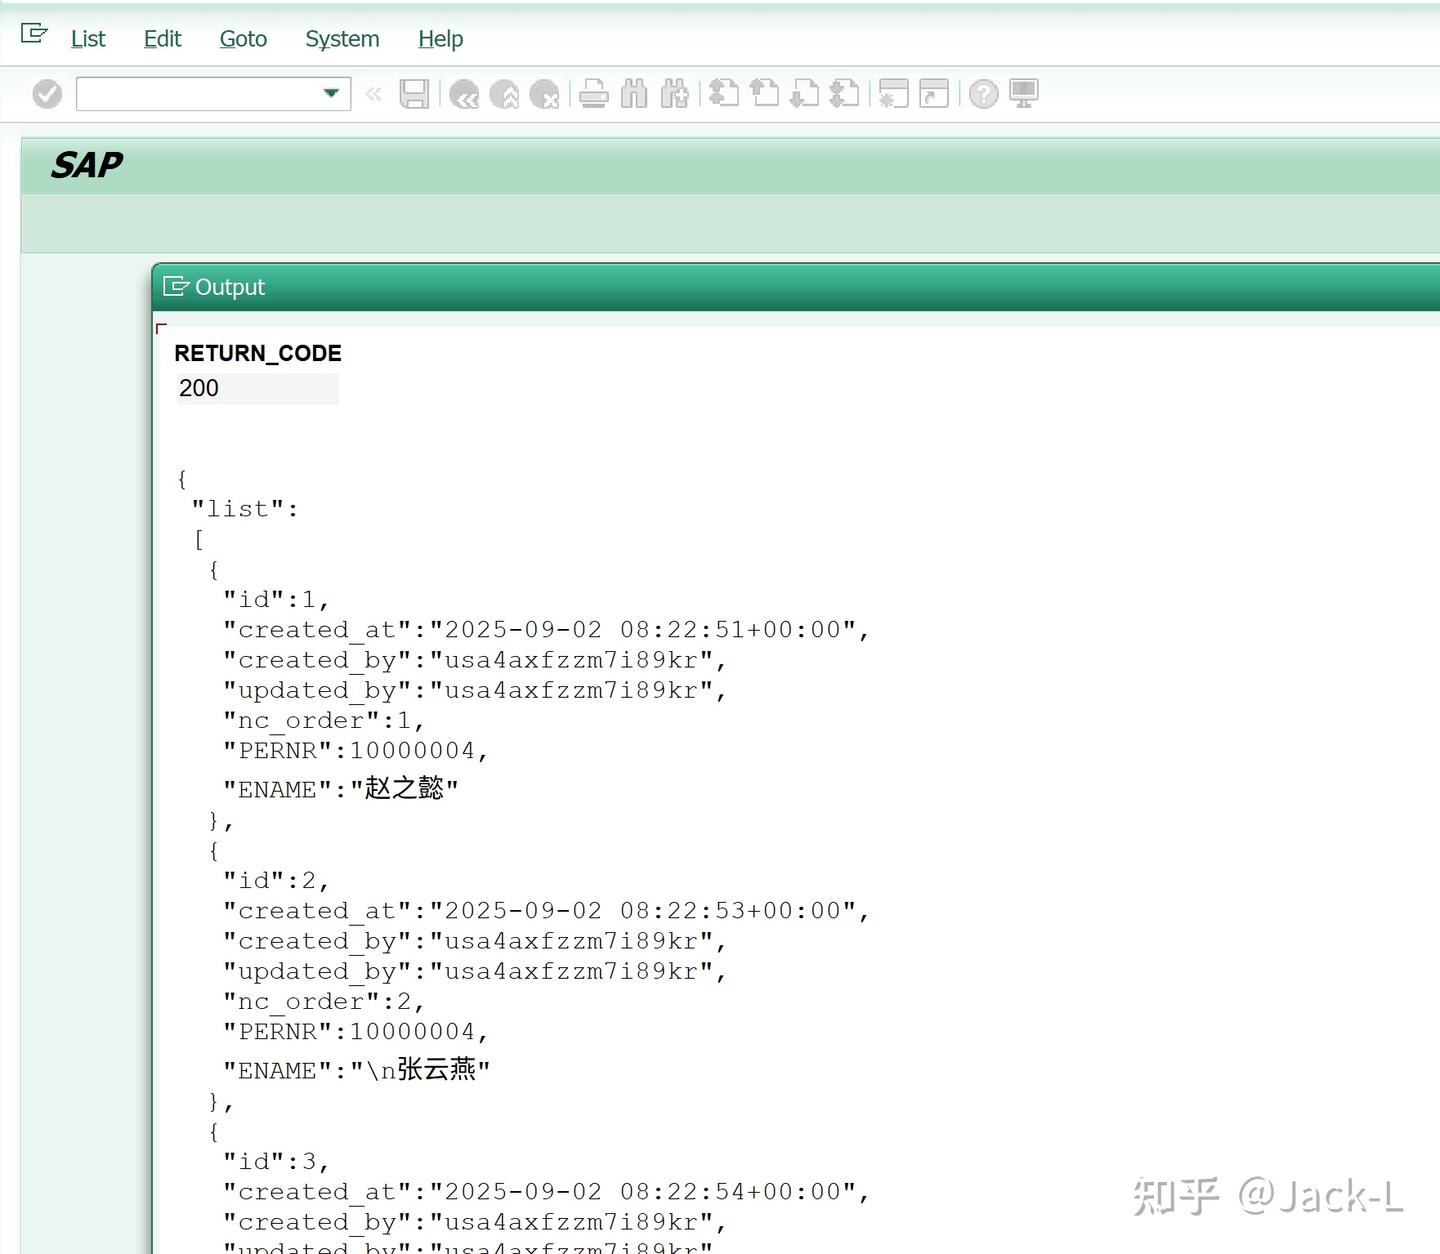Click the green Back arrow icon
Screen dimensions: 1440x1254
(x=464, y=94)
